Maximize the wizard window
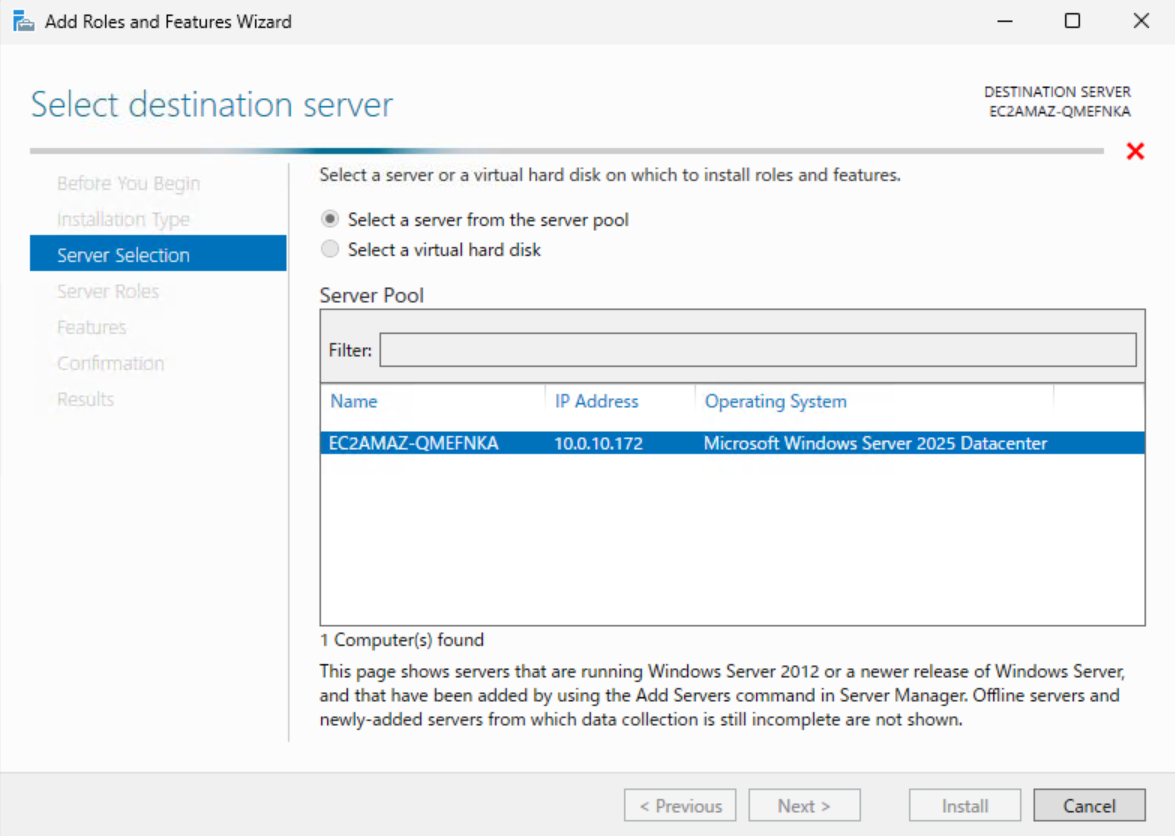 tap(1072, 21)
